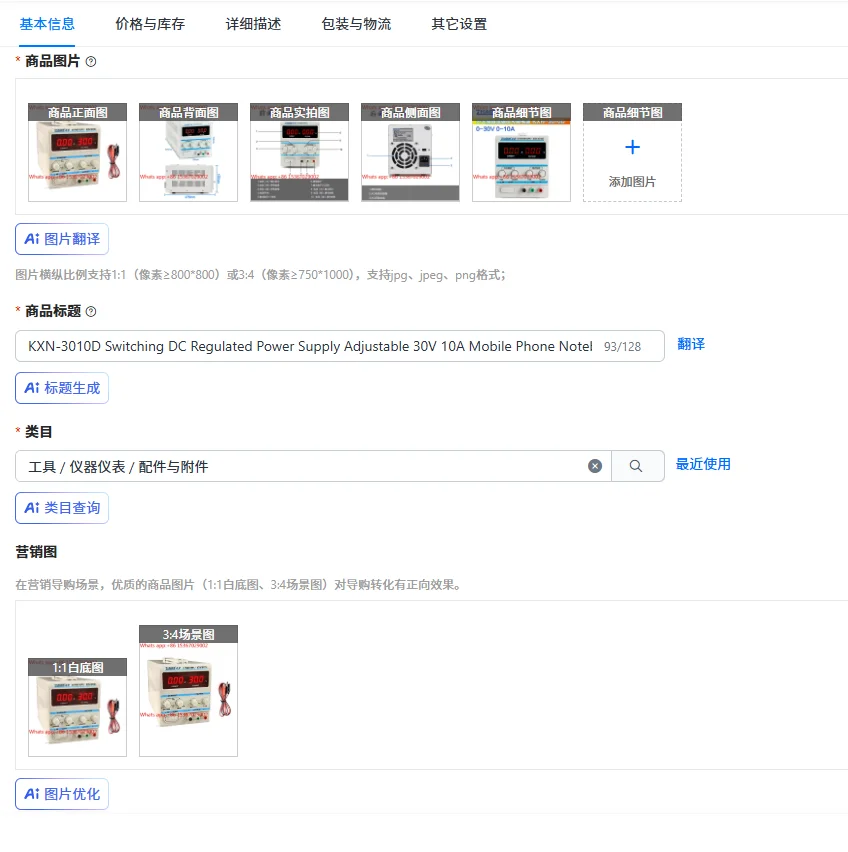Start AI 图片优化

click(62, 794)
